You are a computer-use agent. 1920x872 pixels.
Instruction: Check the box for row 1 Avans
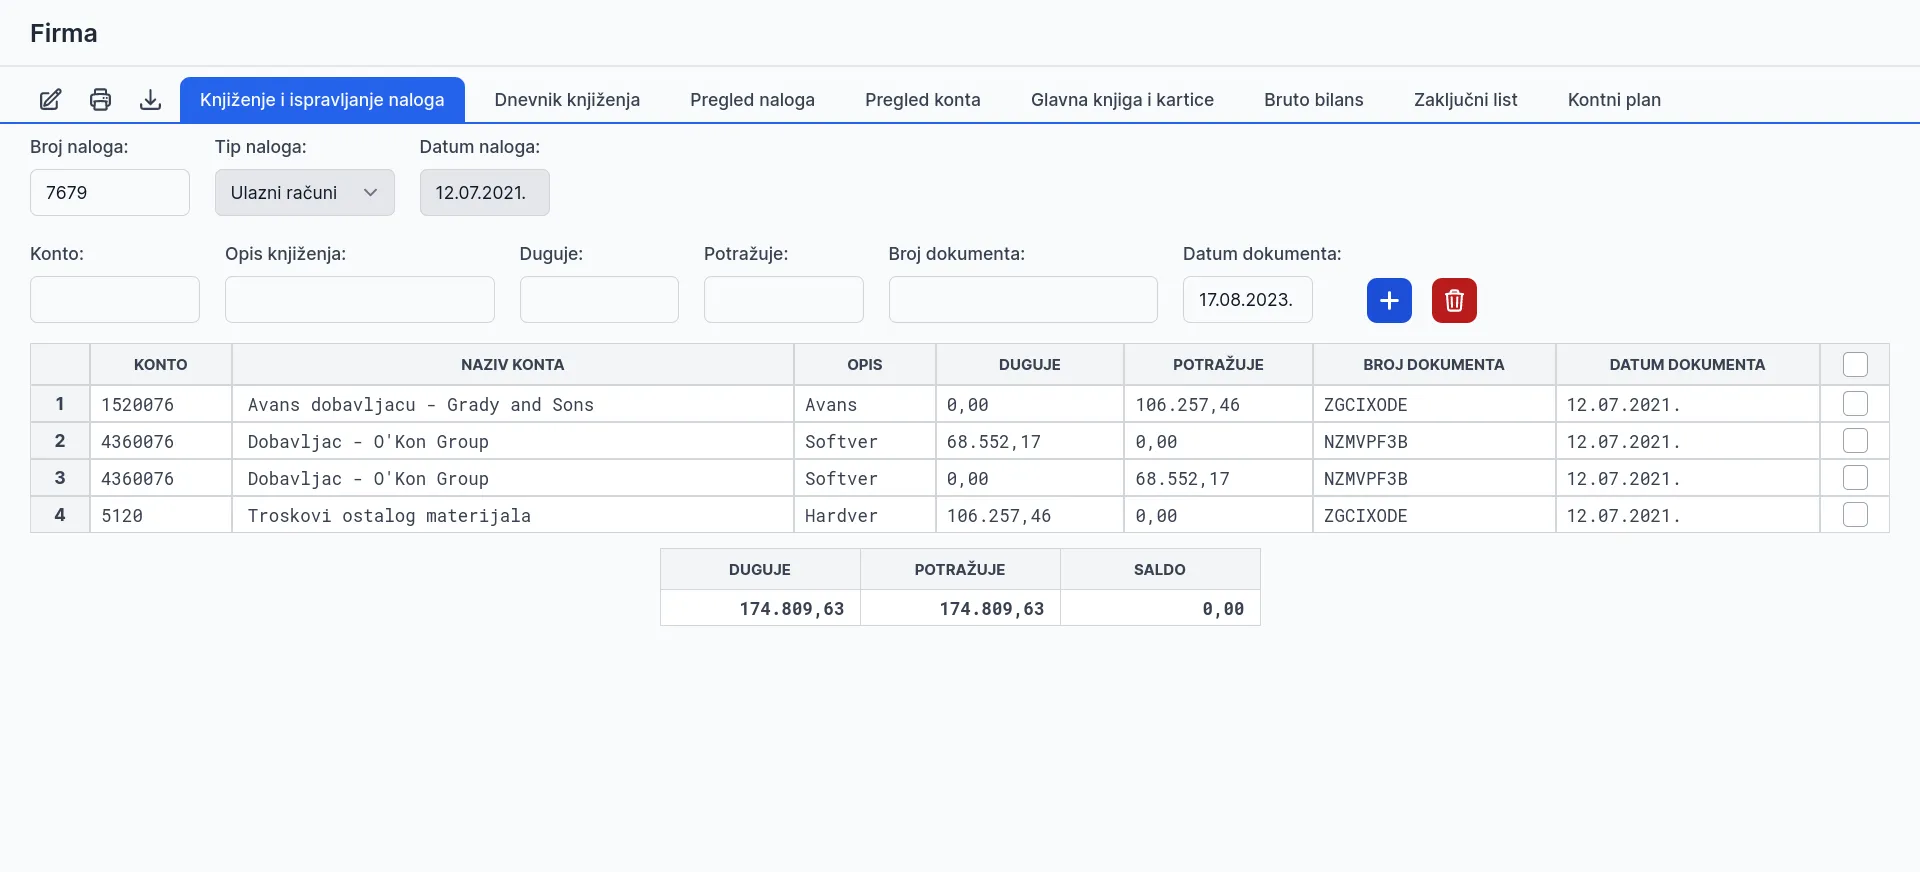pyautogui.click(x=1855, y=404)
